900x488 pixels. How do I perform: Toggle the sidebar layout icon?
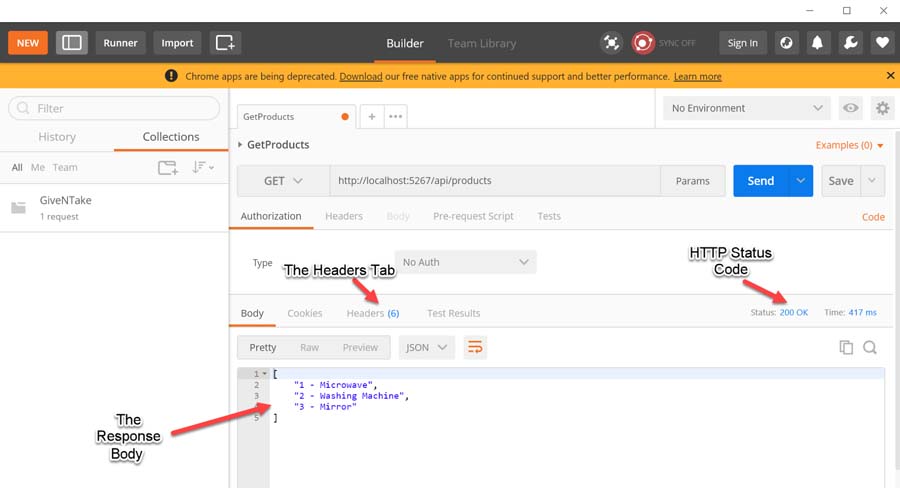(72, 43)
